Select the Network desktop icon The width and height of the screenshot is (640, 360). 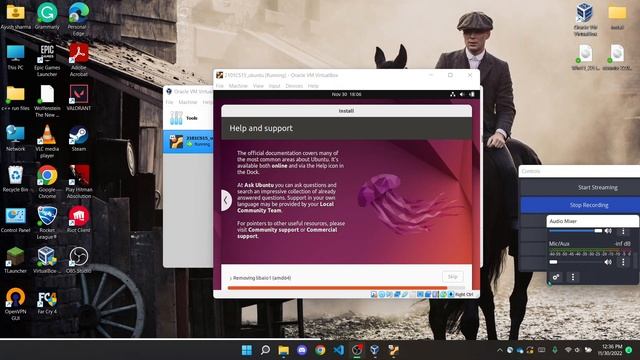click(x=16, y=138)
